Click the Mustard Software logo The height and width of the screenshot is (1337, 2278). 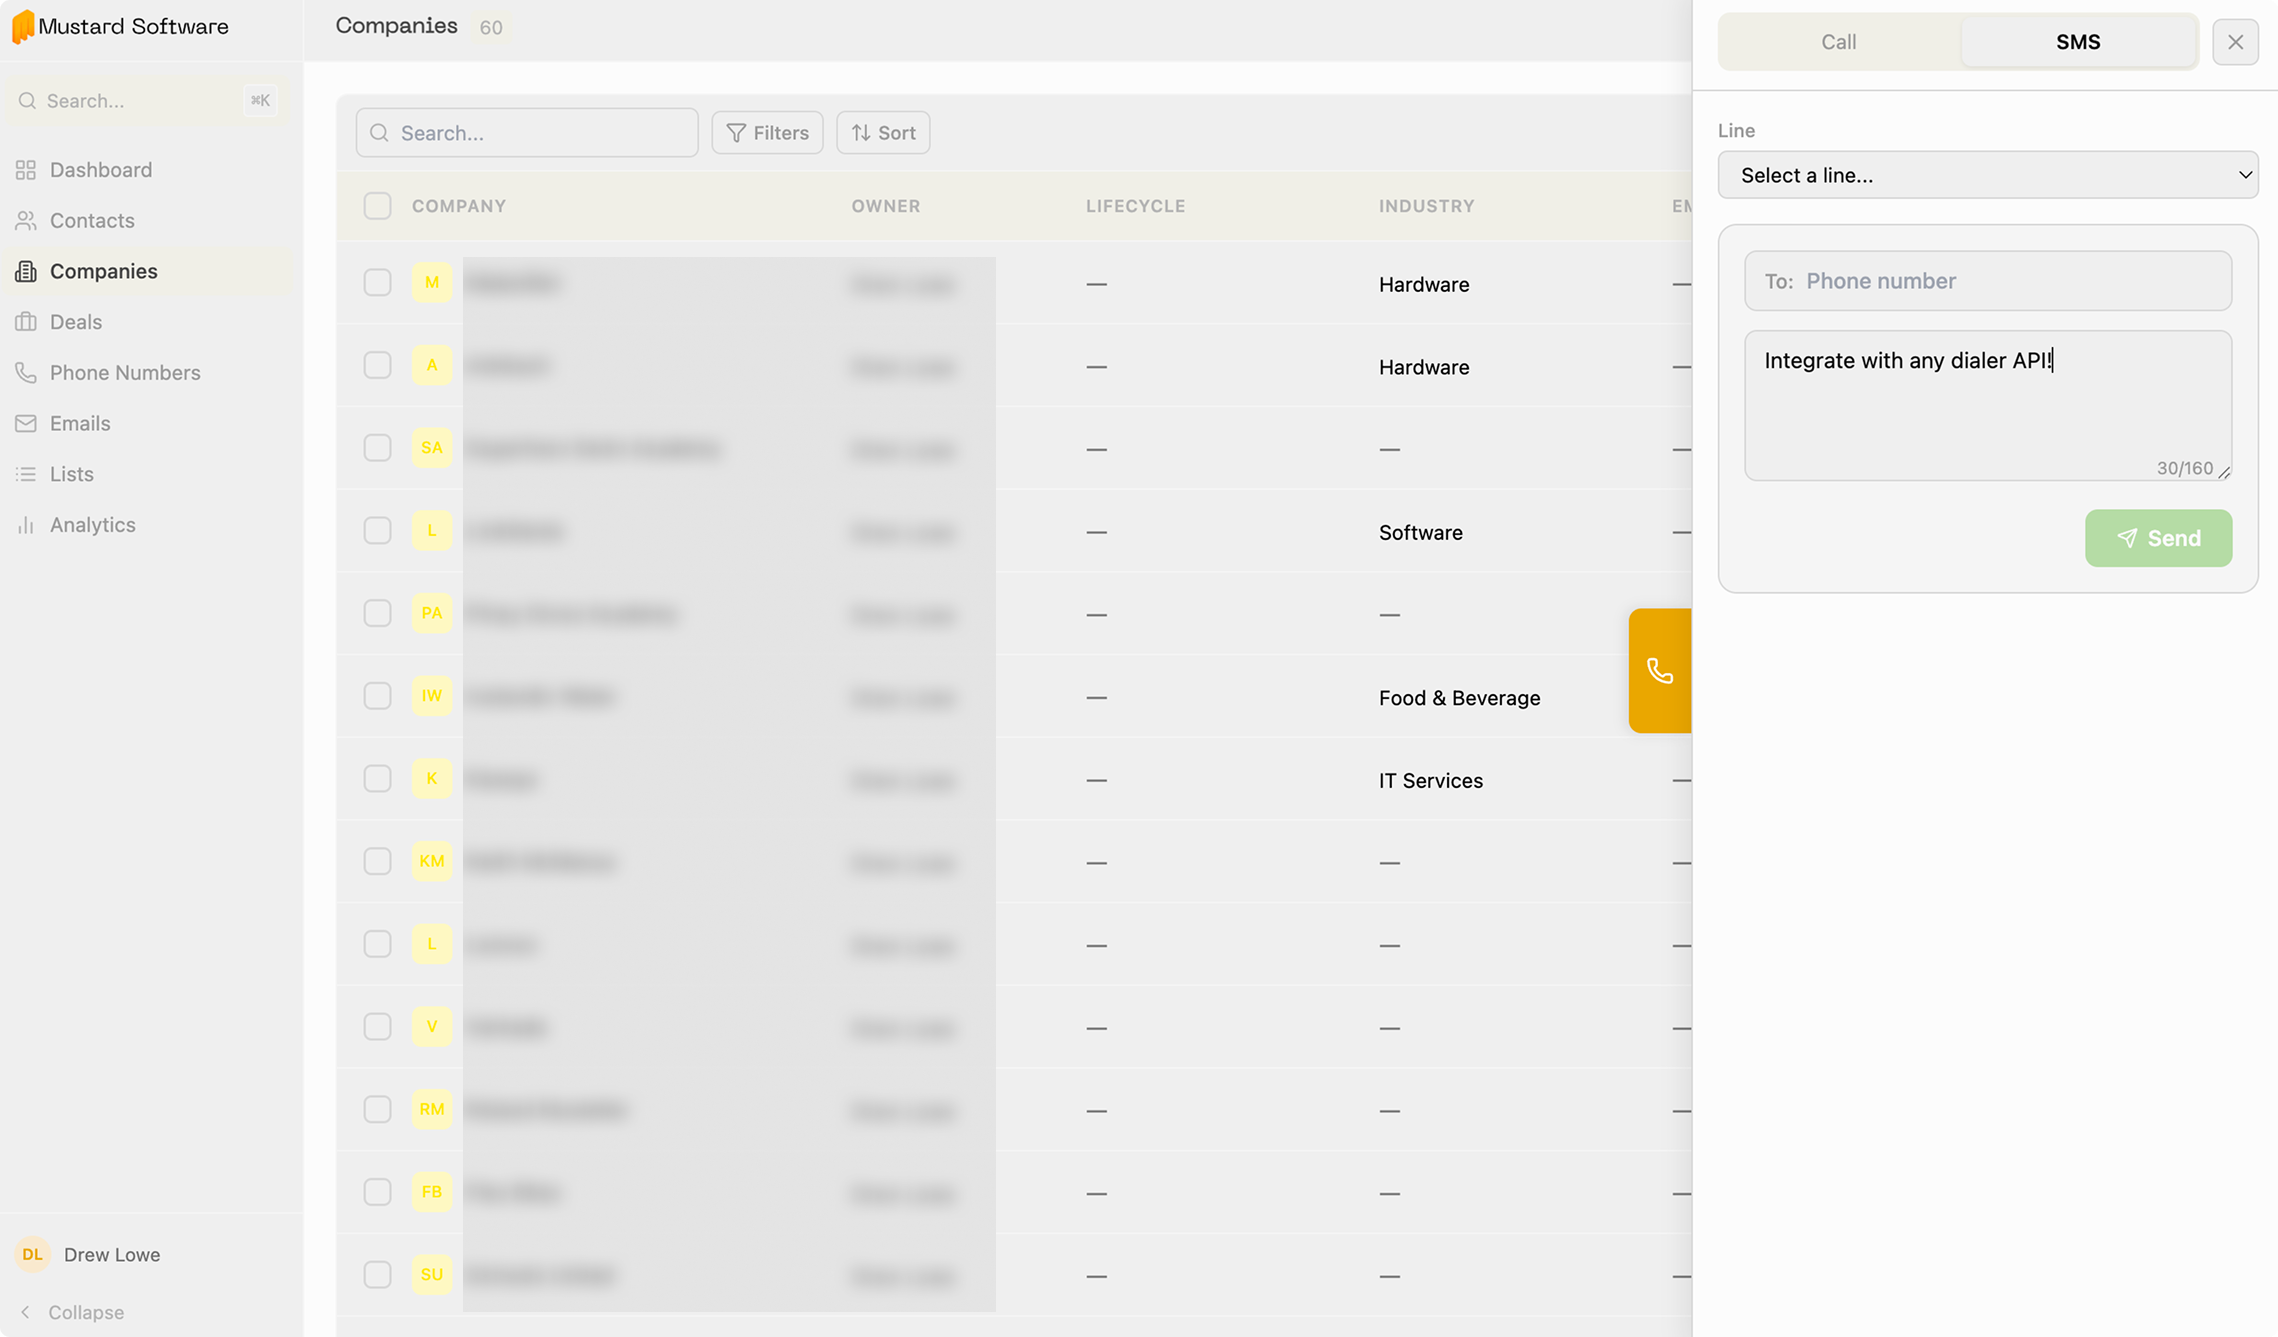coord(23,27)
